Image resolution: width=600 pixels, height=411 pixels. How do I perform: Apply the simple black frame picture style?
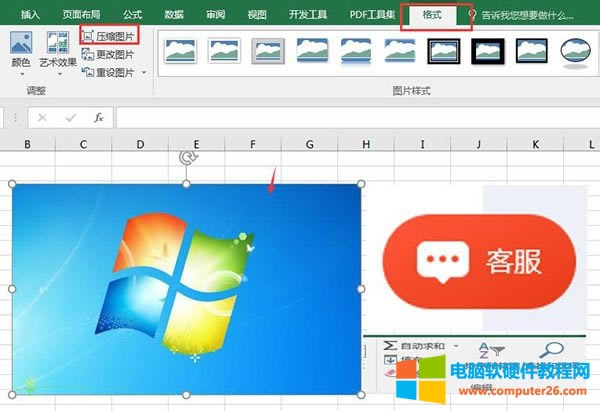tap(532, 50)
